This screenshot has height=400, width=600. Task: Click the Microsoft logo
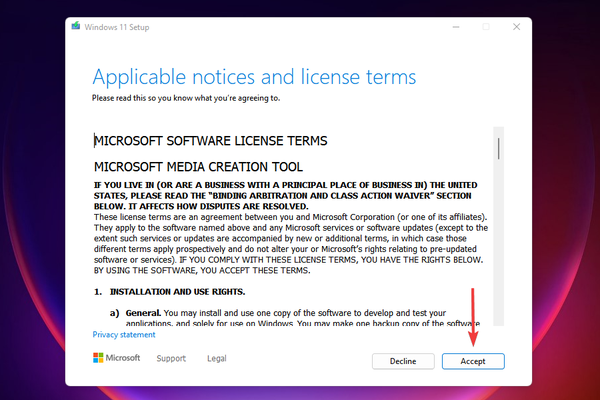click(117, 358)
